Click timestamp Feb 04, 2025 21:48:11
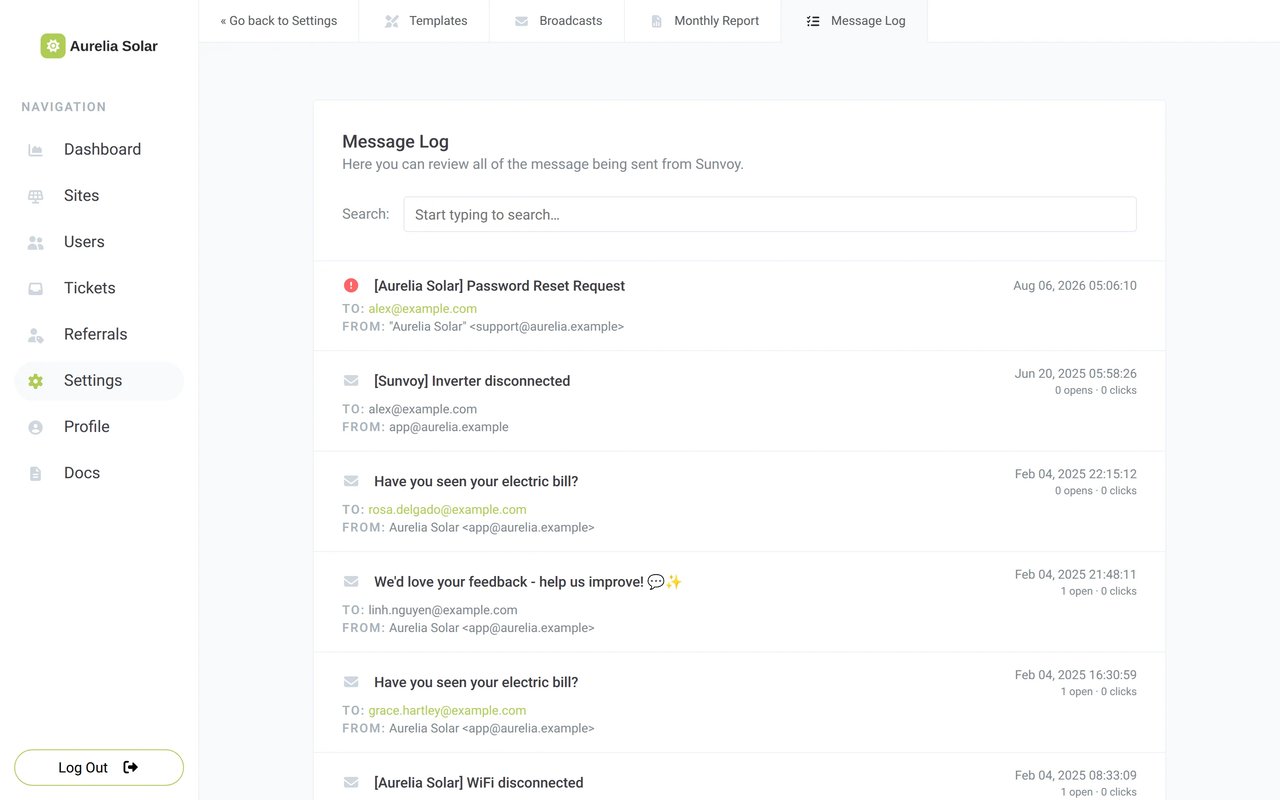 click(1076, 575)
